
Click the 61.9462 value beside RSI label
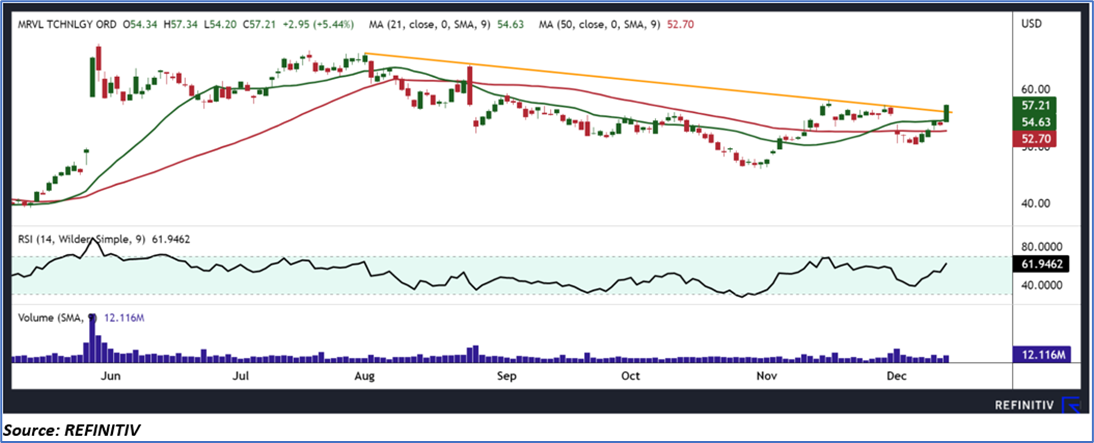pyautogui.click(x=170, y=239)
